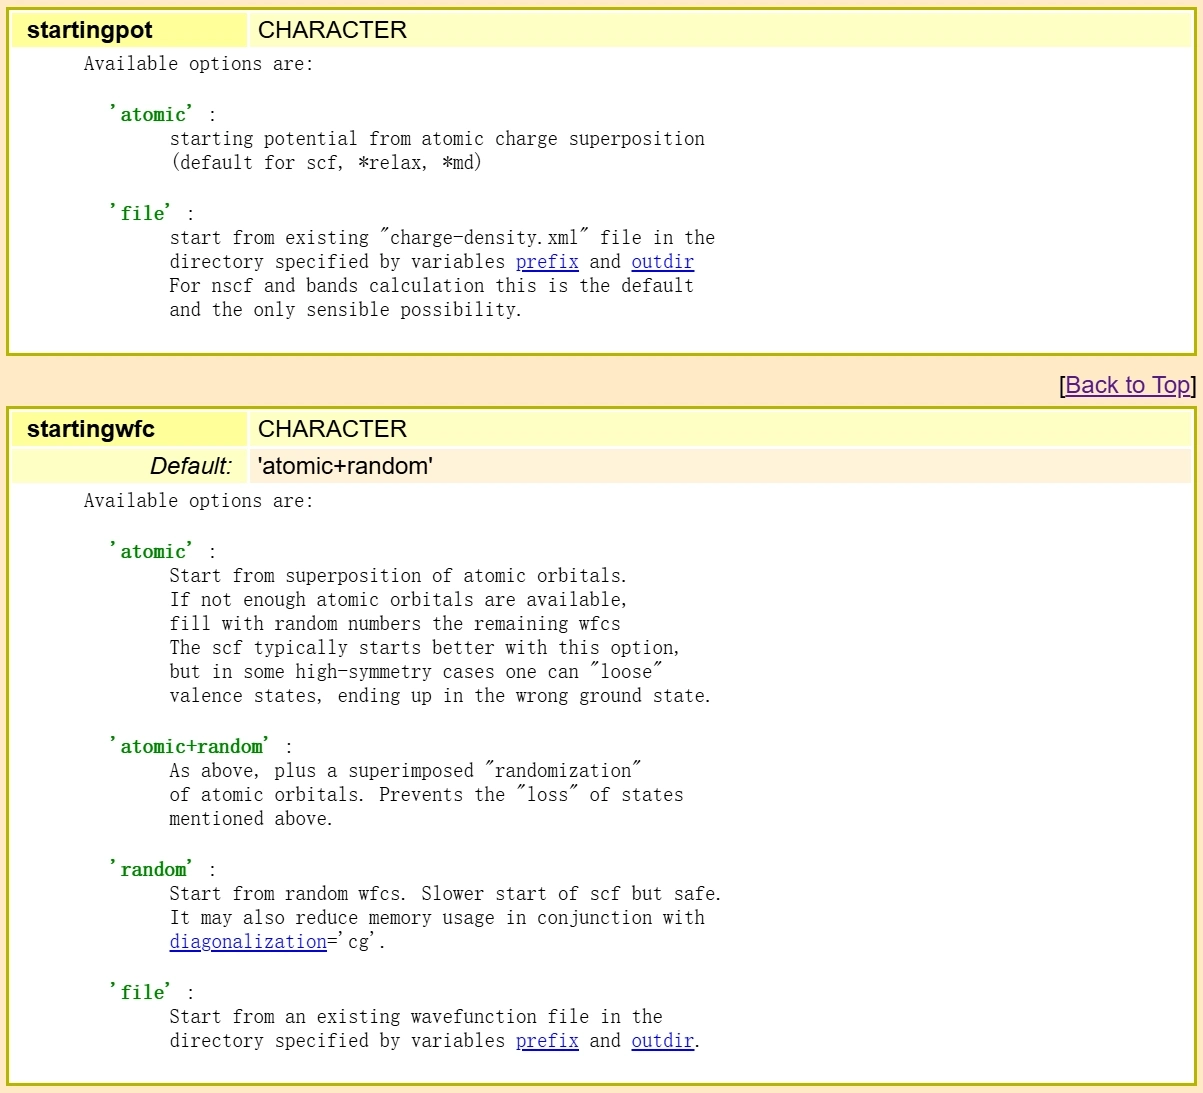Click the 'atomic' option name under startingpot

click(152, 114)
